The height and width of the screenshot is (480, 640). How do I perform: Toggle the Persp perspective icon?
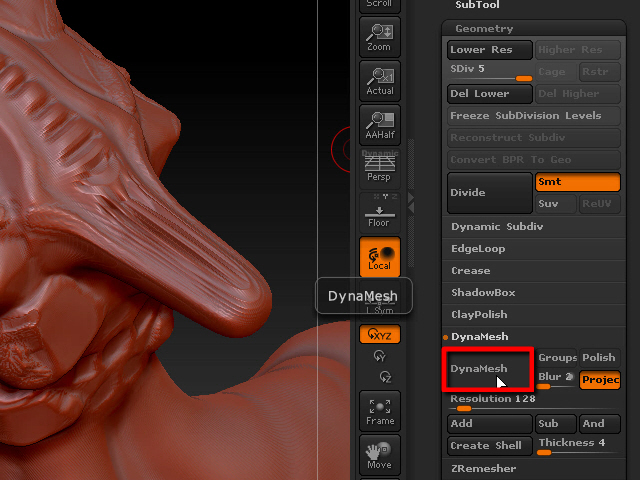380,168
